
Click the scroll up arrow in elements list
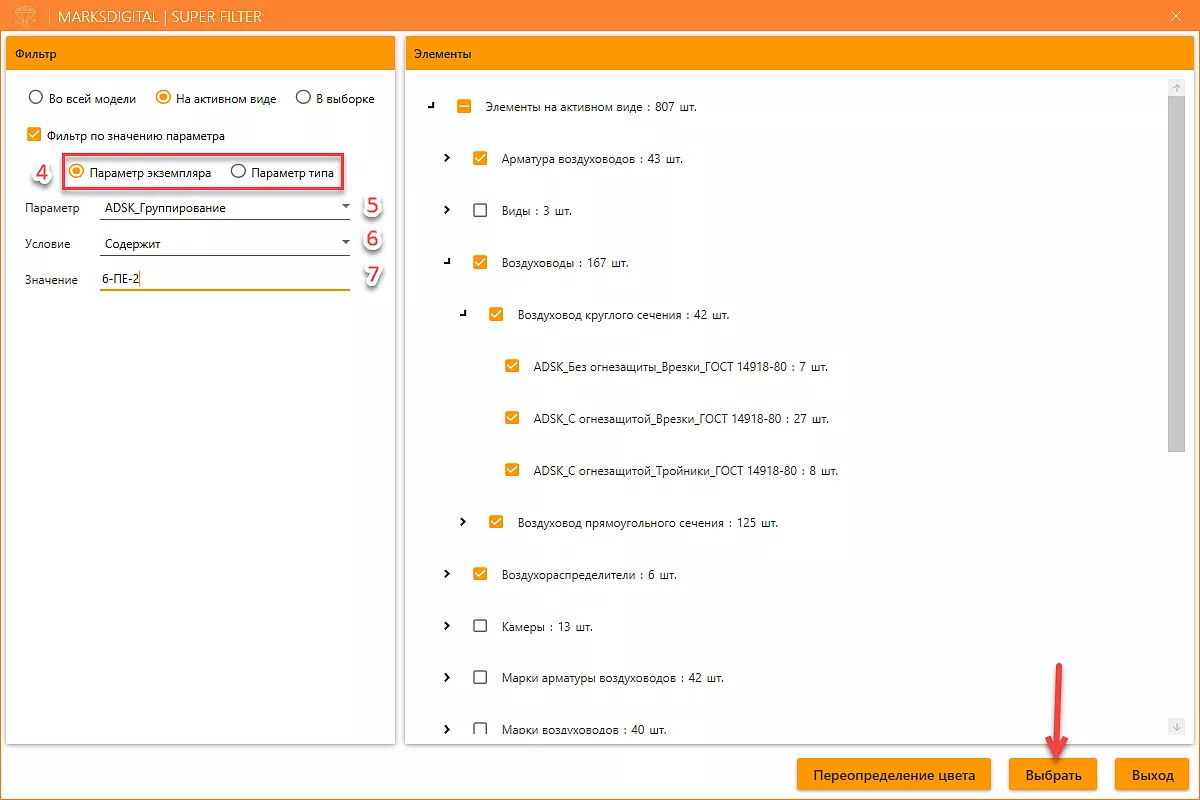[1176, 89]
